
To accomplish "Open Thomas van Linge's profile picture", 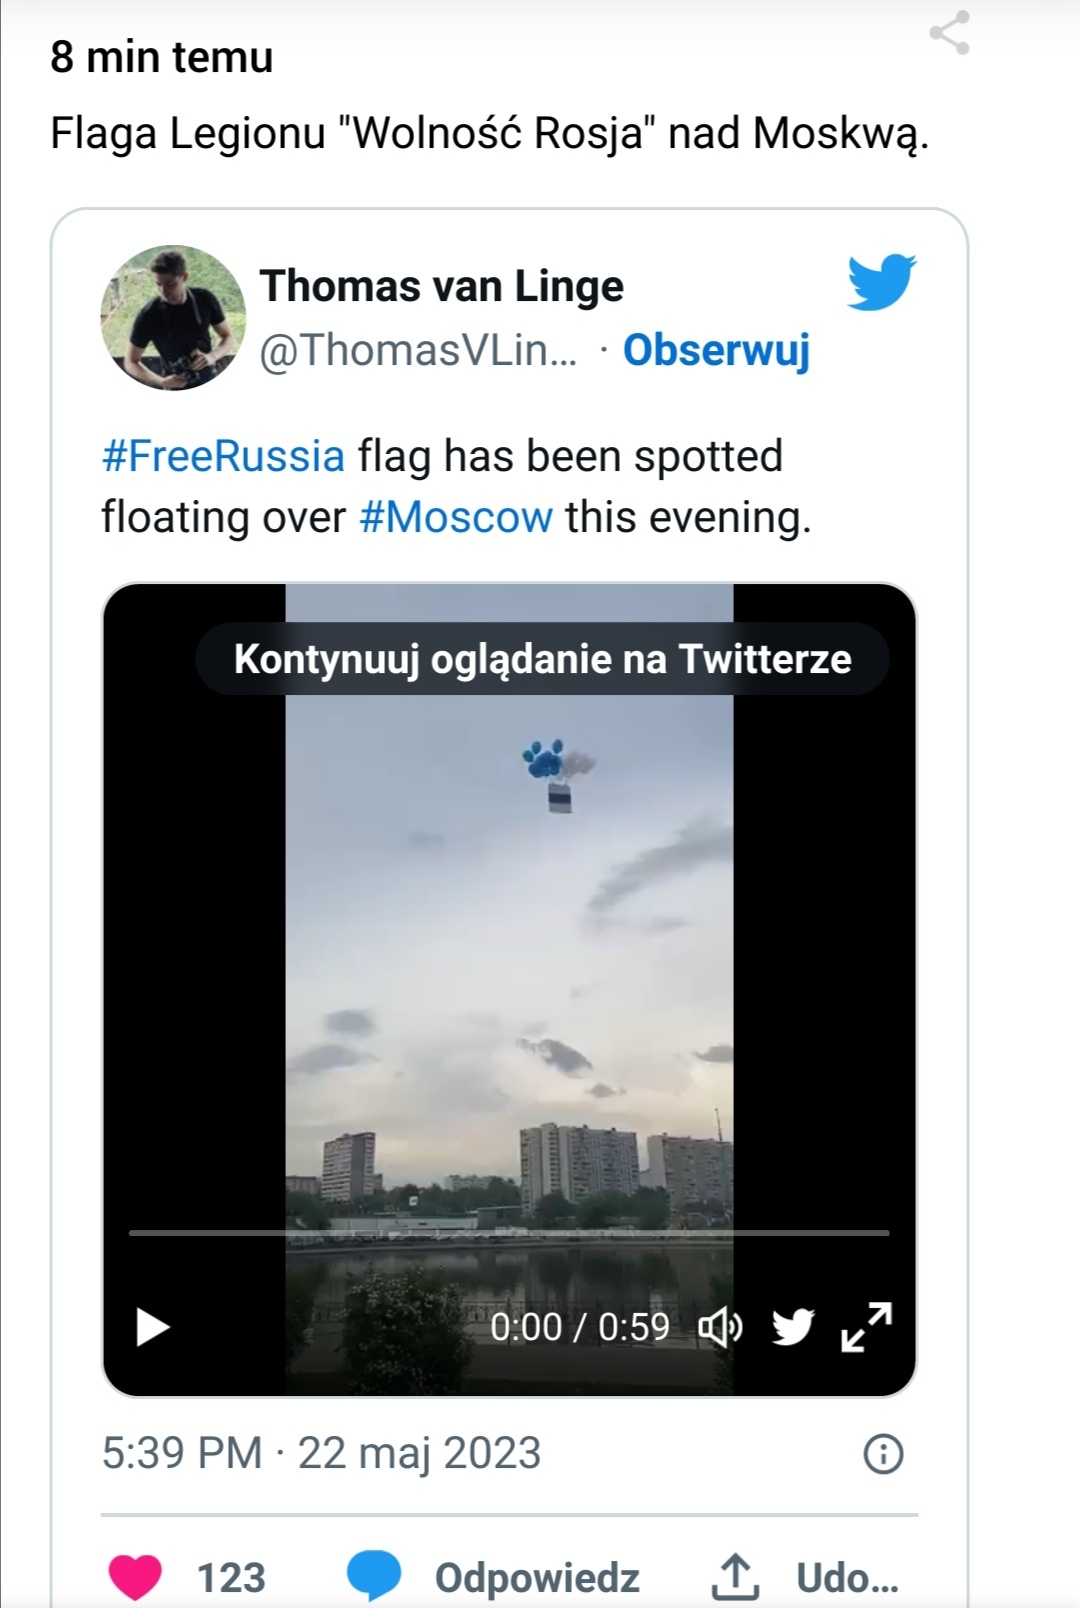I will (x=173, y=317).
